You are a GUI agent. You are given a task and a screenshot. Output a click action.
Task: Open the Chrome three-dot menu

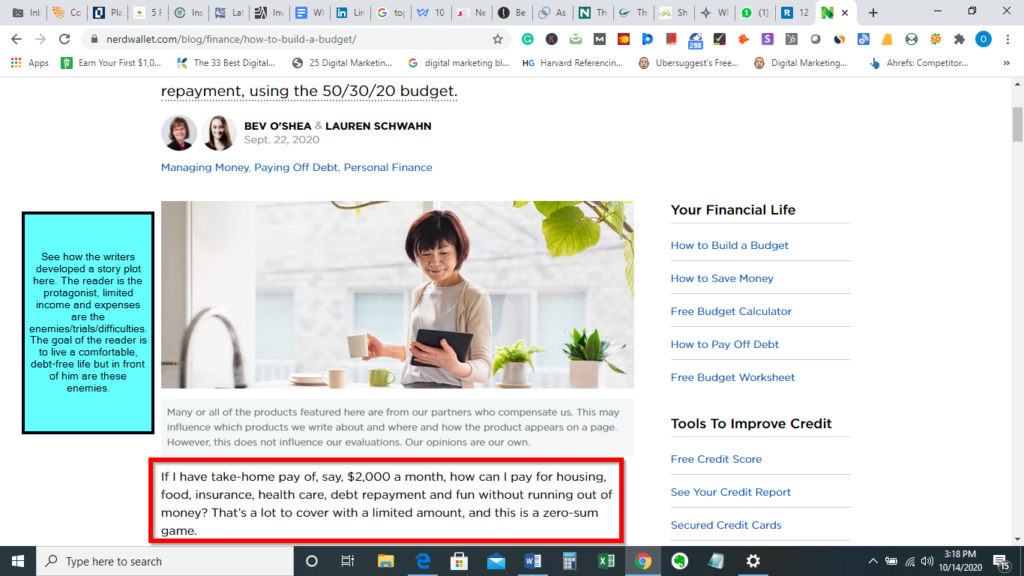pyautogui.click(x=1007, y=39)
